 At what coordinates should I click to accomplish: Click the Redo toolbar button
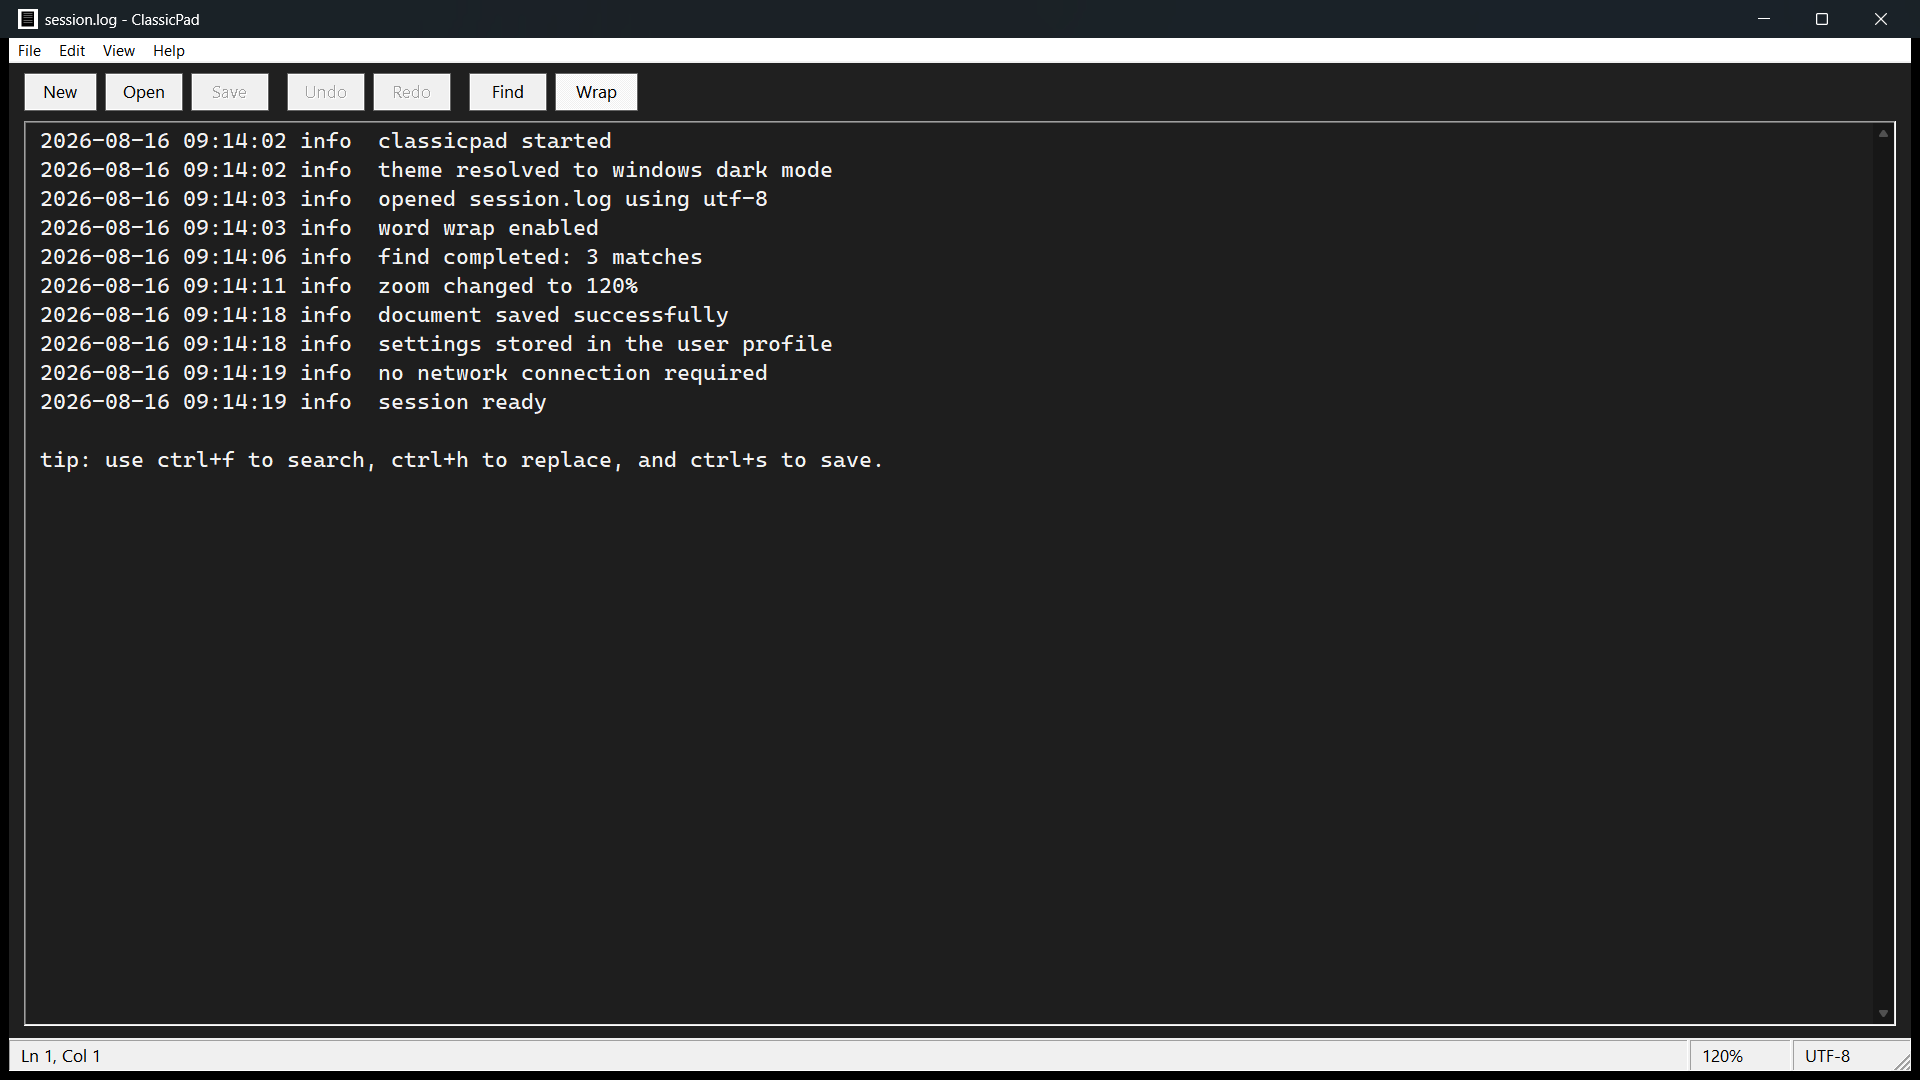(412, 92)
